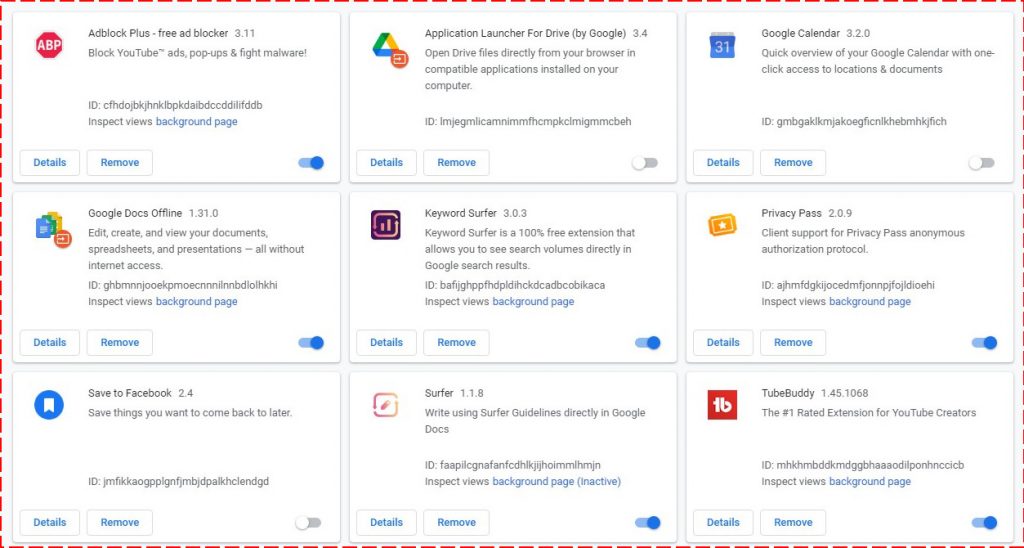Click the Keyword Surfer ID text
The height and width of the screenshot is (548, 1024).
point(515,285)
